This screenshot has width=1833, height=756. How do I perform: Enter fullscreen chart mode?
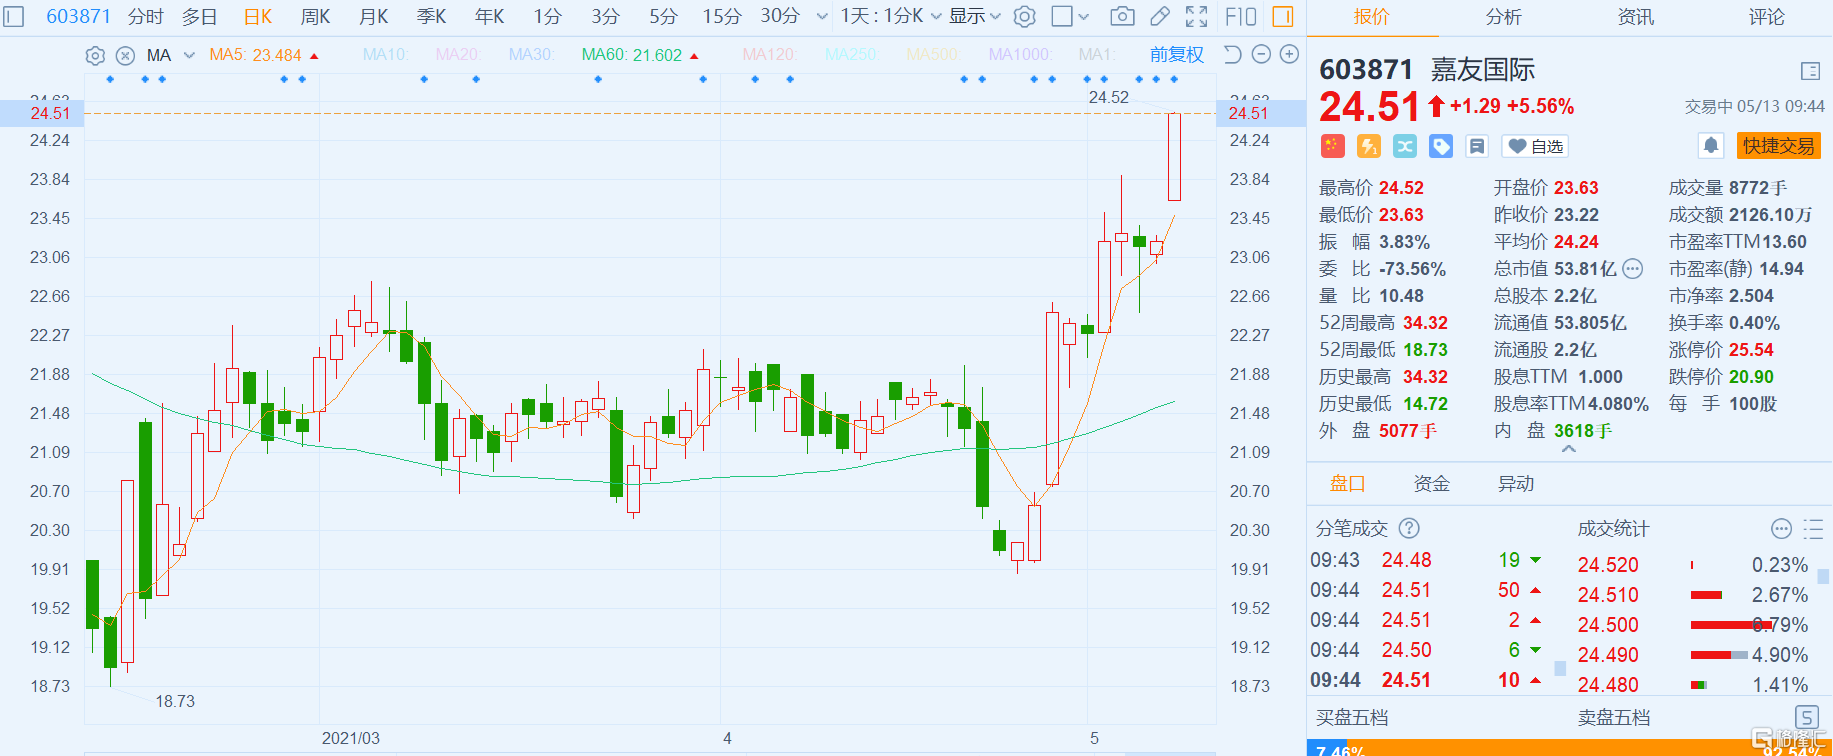[x=1196, y=16]
